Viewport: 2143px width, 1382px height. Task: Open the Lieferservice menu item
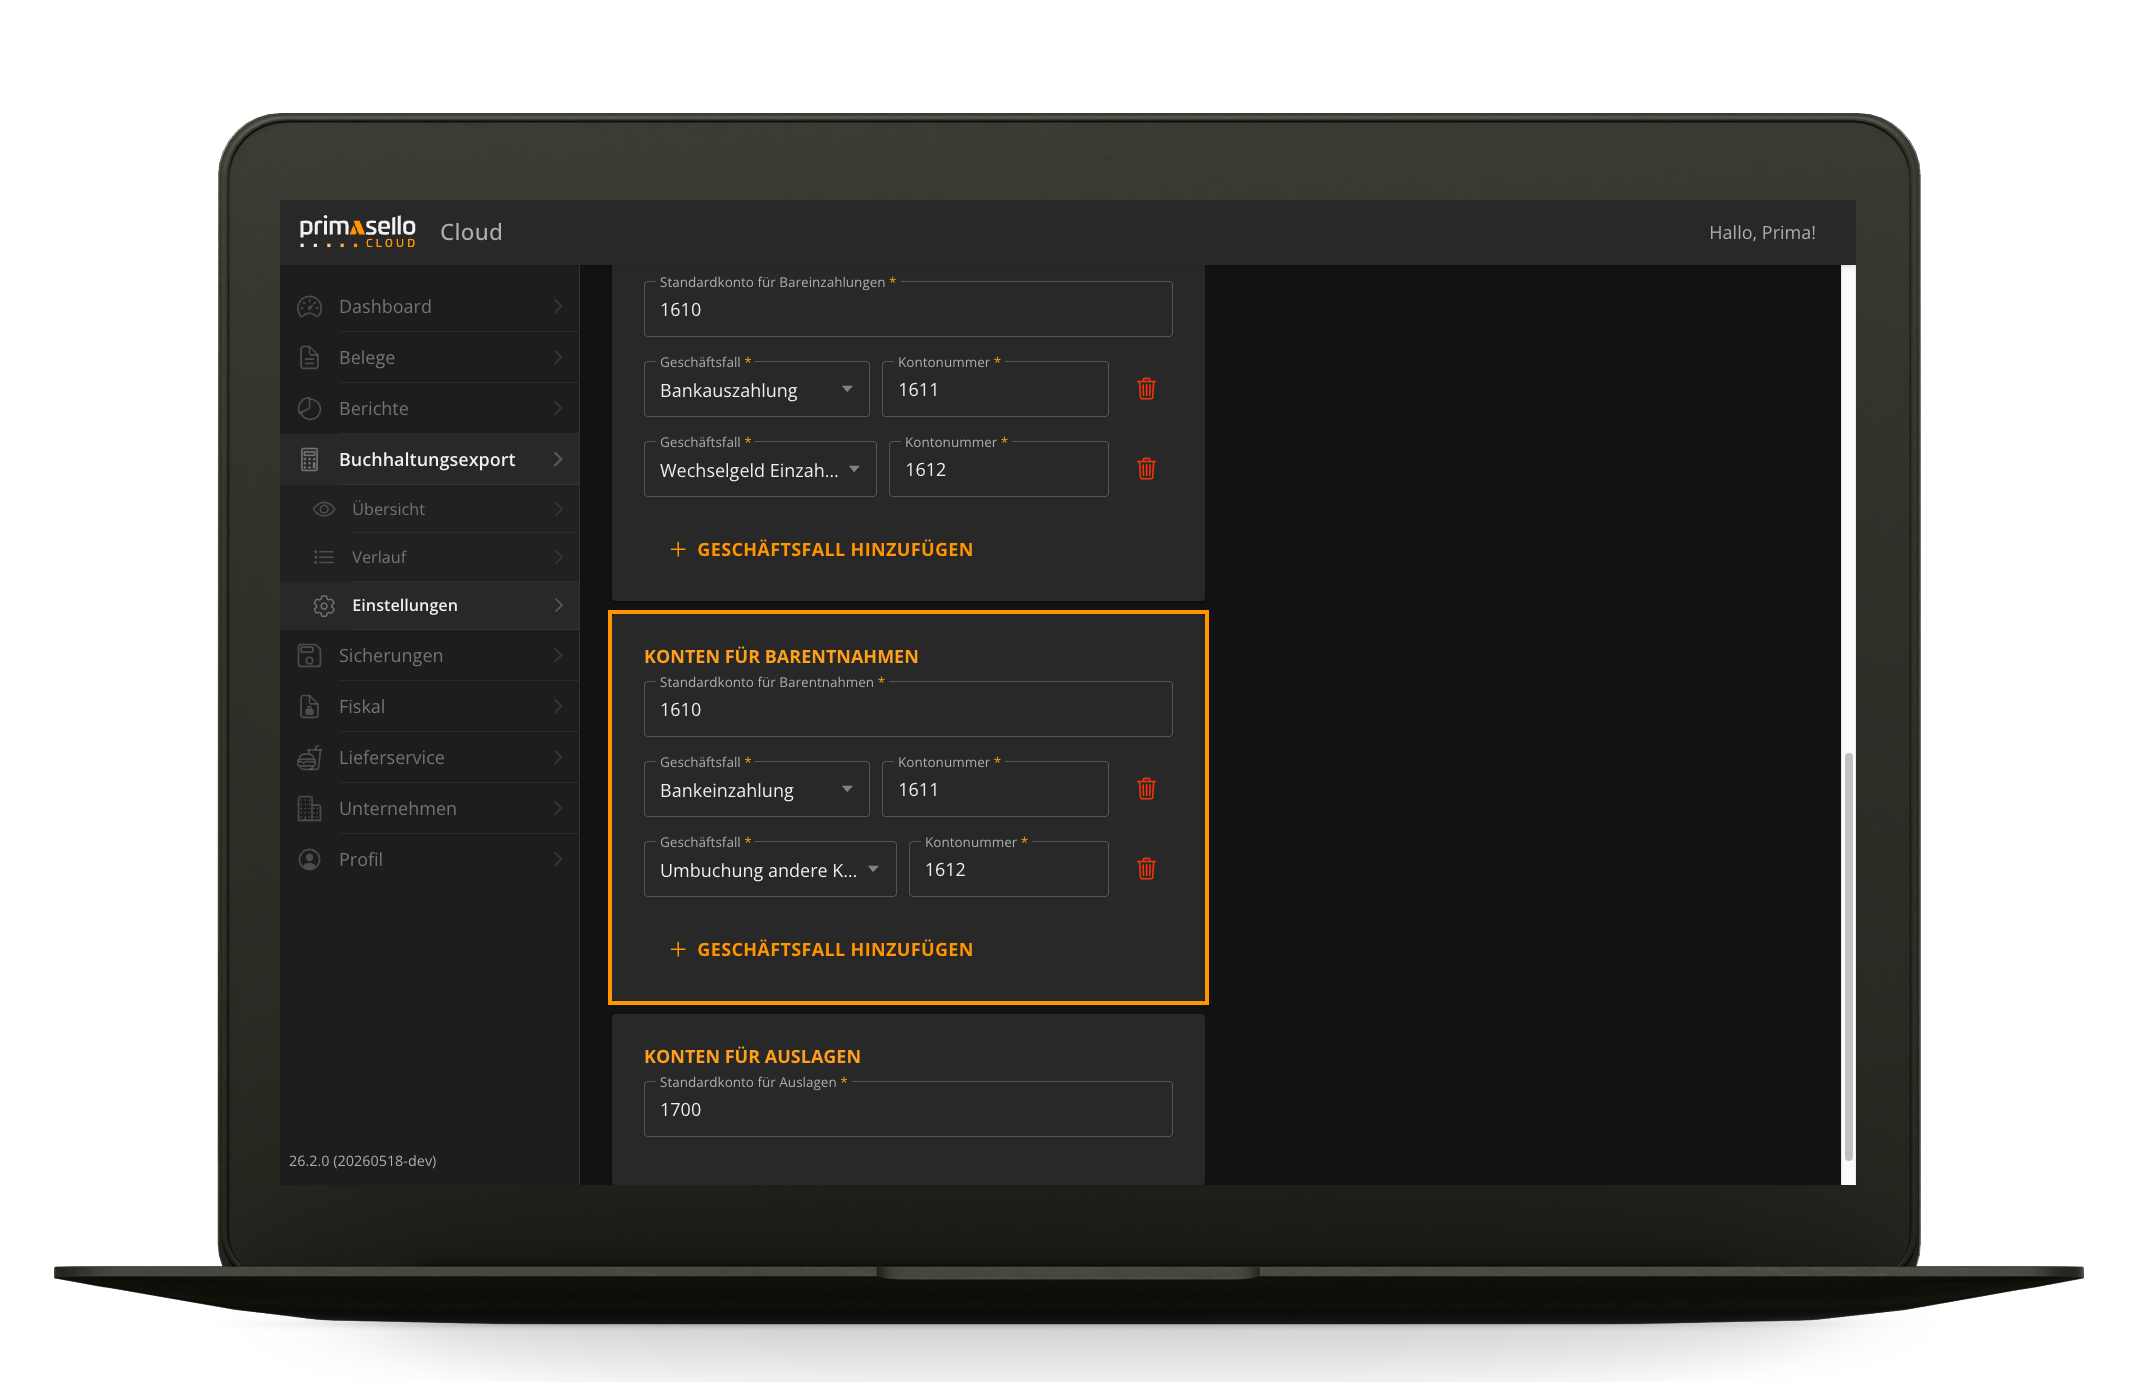coord(430,758)
